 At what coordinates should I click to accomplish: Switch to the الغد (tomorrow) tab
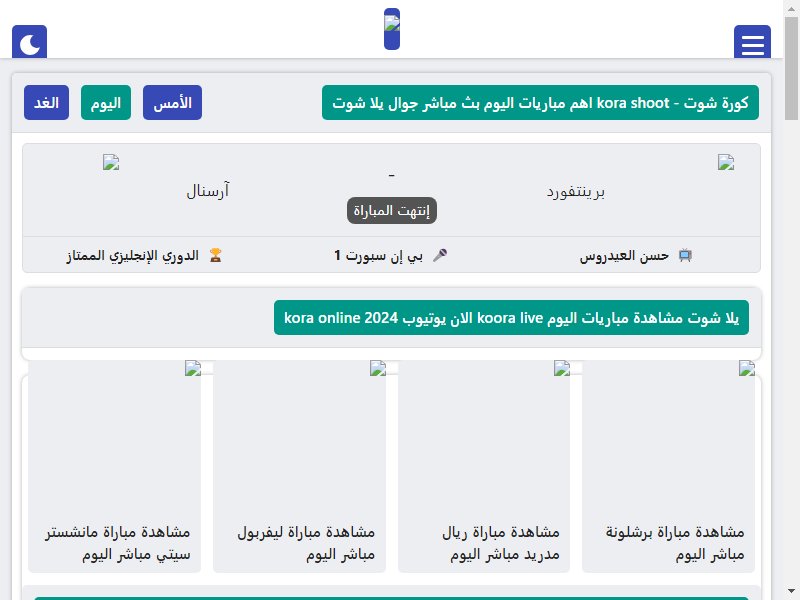pos(46,103)
